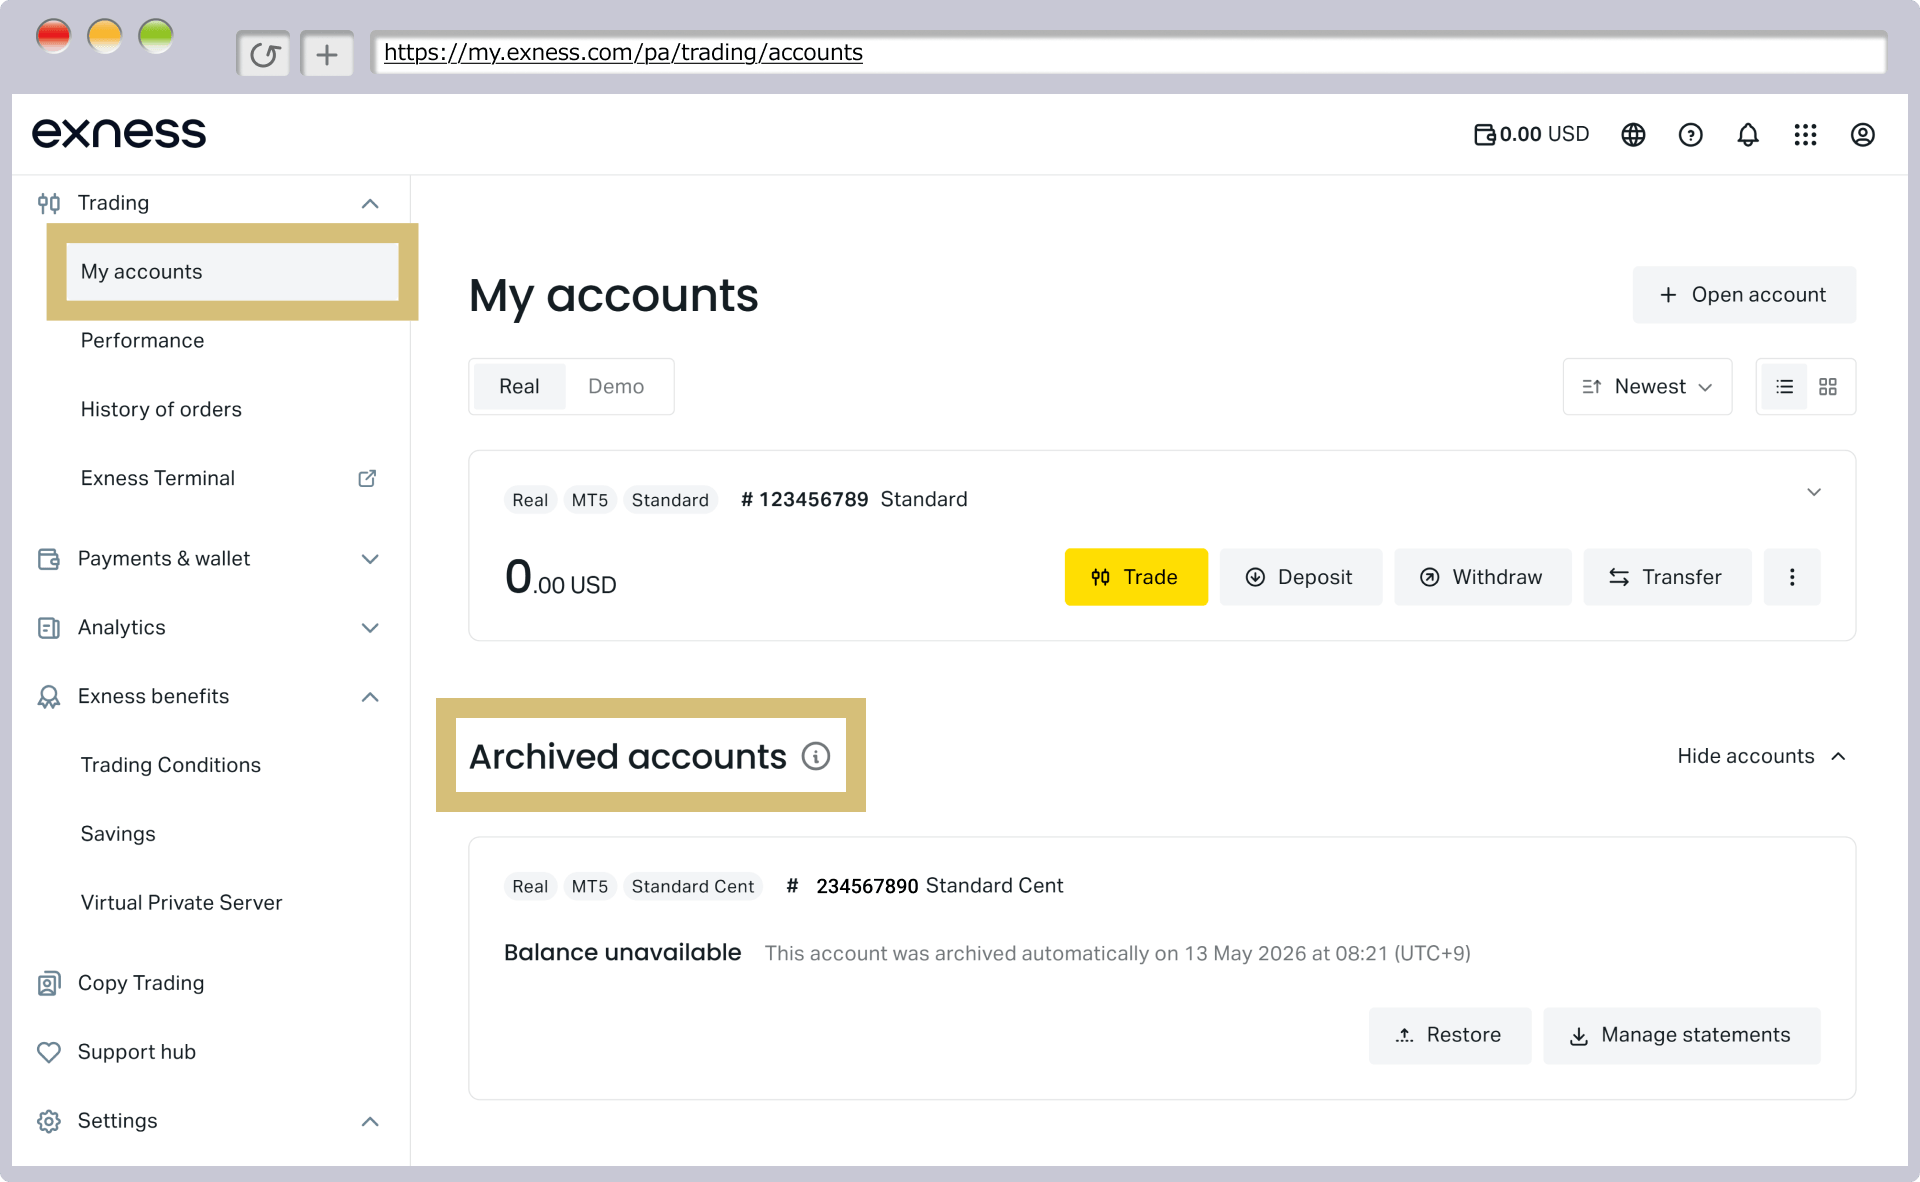
Task: Open Savings in sidebar
Action: 118,834
